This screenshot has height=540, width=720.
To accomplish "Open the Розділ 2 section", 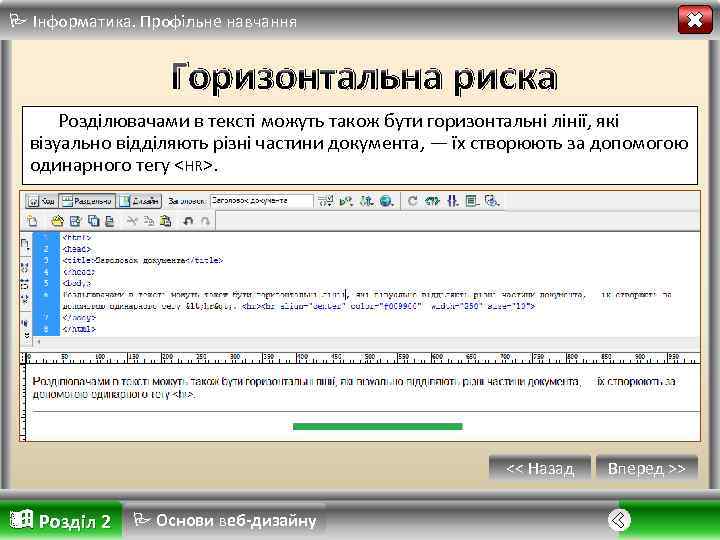I will coord(61,521).
